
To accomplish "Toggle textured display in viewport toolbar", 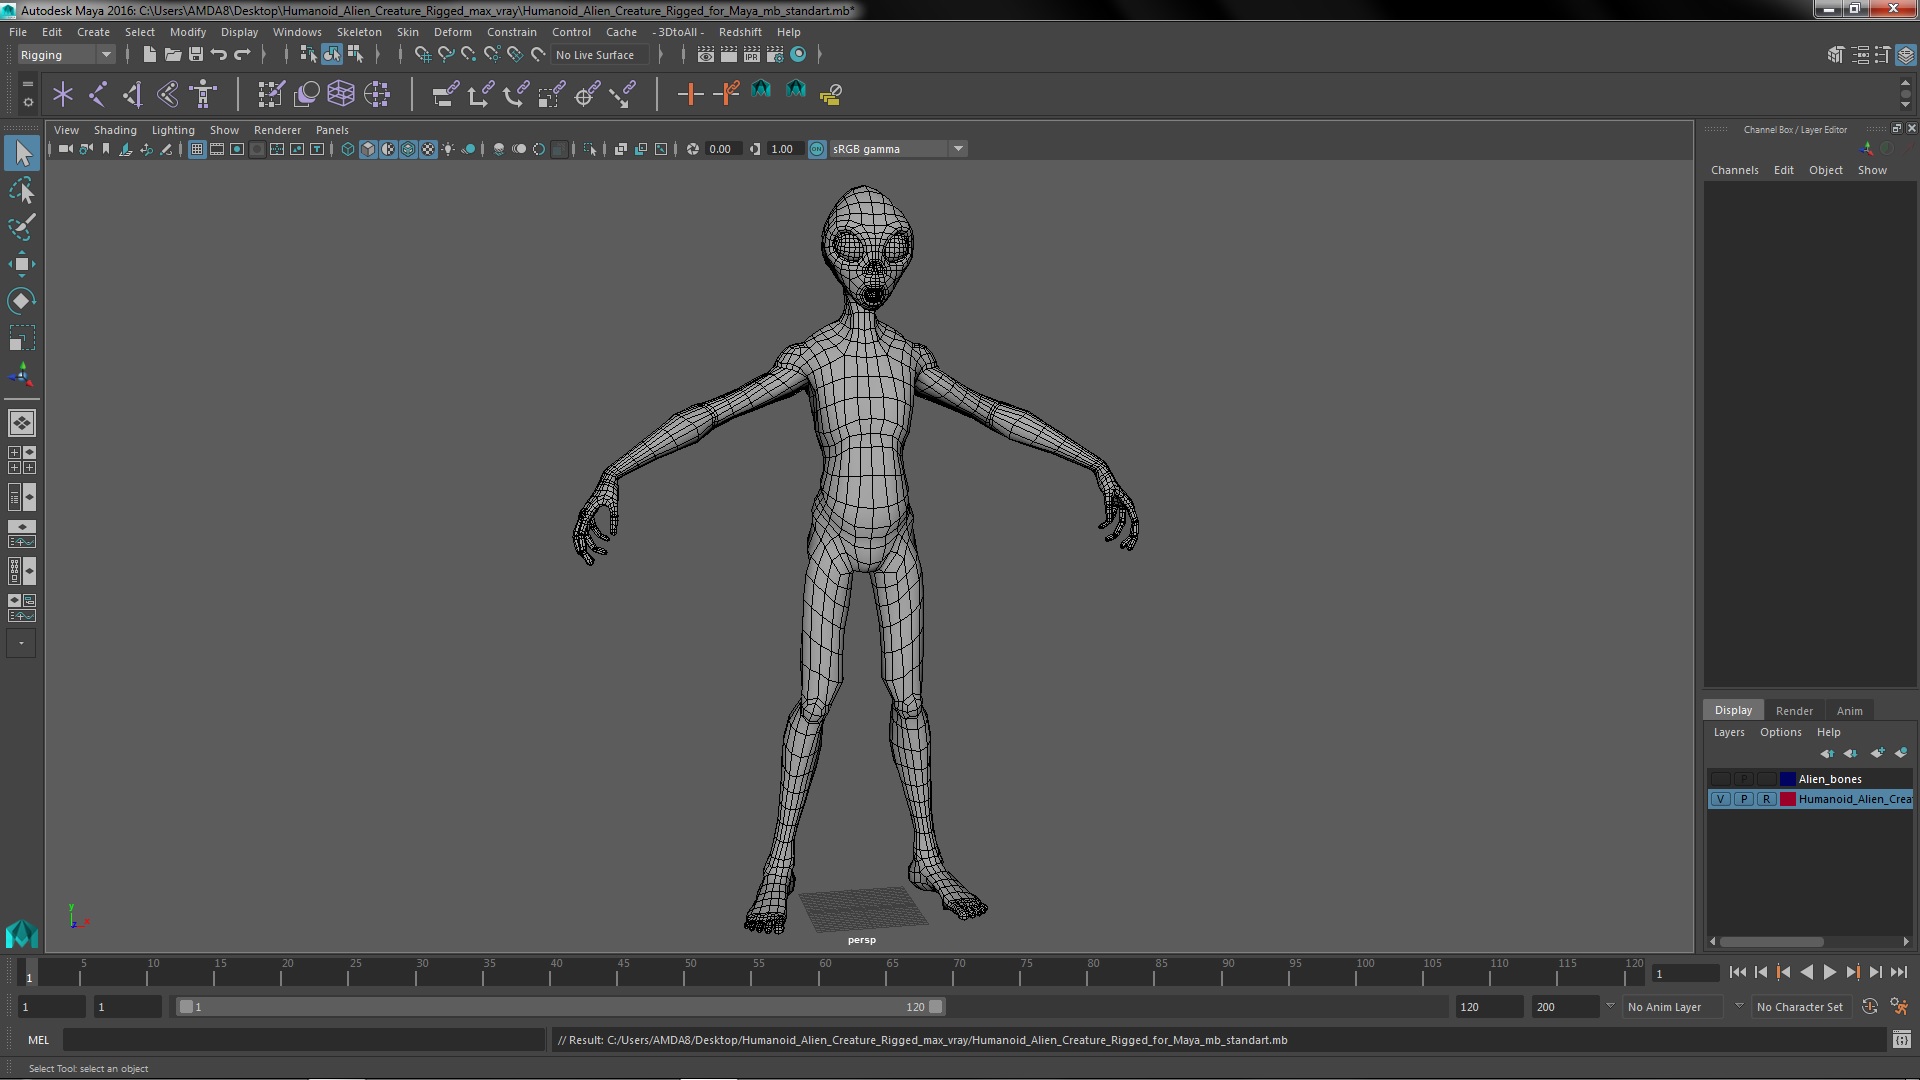I will [428, 149].
